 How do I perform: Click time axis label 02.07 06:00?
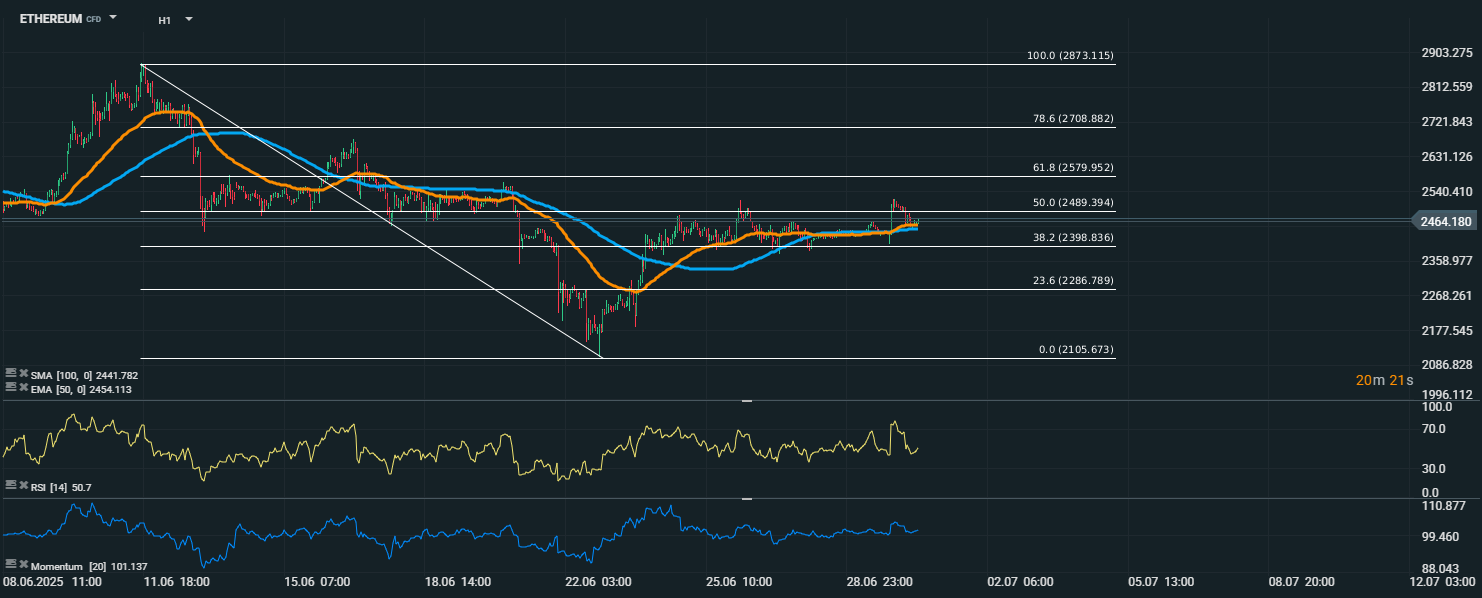(1020, 581)
